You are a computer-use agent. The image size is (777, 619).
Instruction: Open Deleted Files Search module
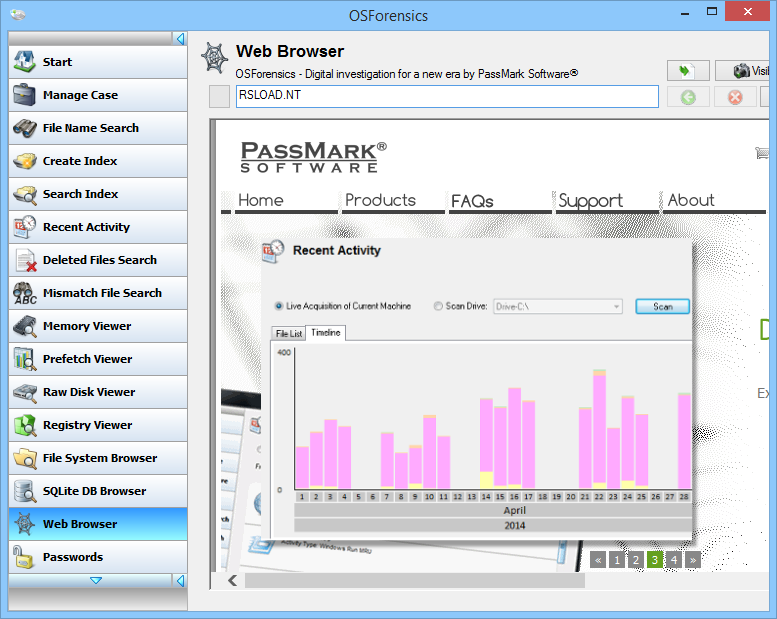[x=98, y=260]
